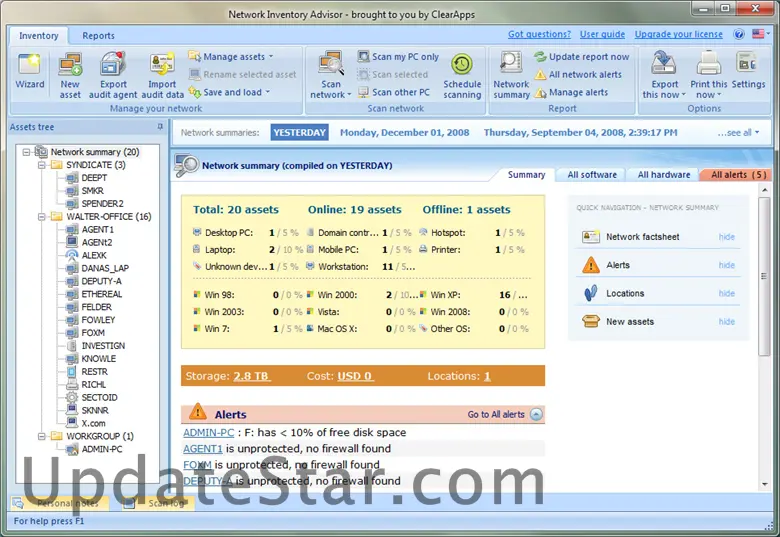Screen dimensions: 780x537
Task: Click the Locations count 1 link
Action: click(x=487, y=376)
